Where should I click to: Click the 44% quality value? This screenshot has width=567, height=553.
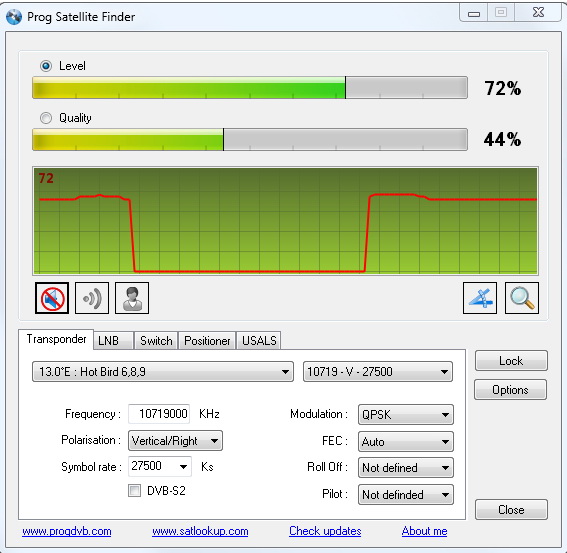click(x=503, y=140)
